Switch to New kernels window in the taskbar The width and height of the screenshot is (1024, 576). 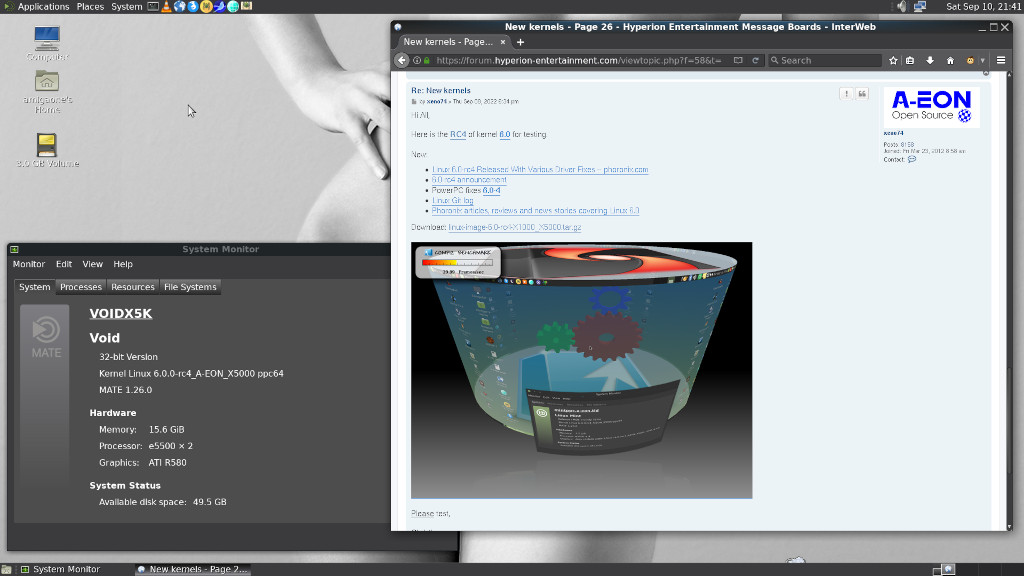coord(193,569)
